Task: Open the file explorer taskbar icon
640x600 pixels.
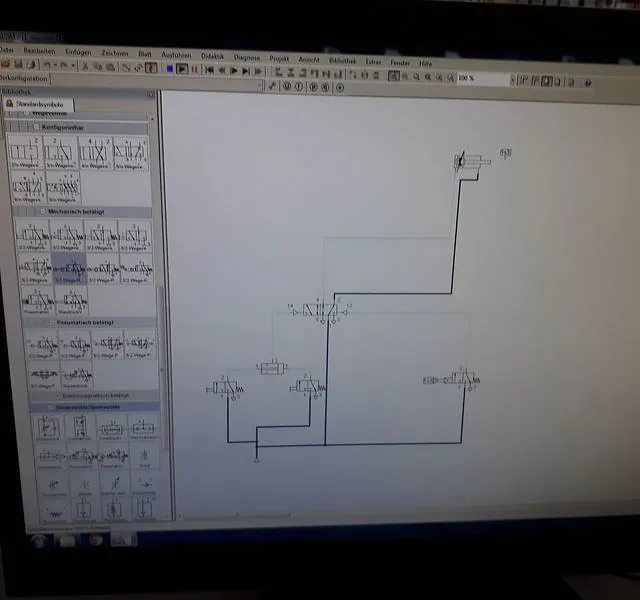Action: pyautogui.click(x=67, y=541)
